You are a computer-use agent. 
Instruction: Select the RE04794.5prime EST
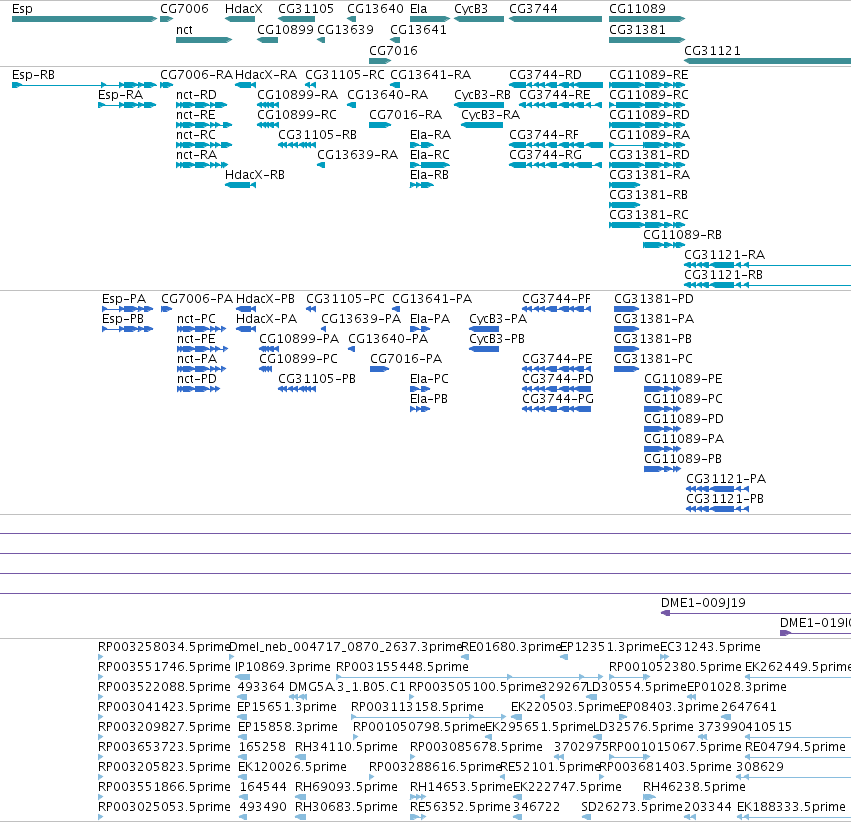coord(798,757)
